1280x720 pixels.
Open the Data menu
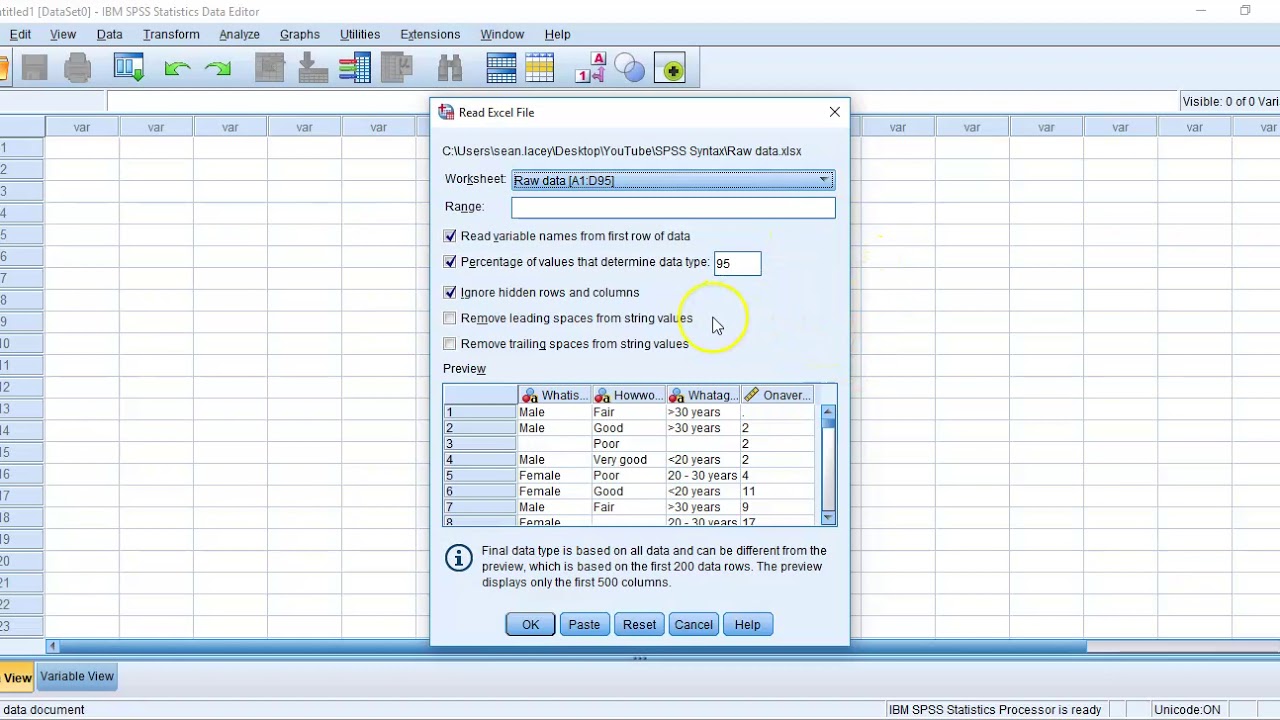click(x=109, y=34)
